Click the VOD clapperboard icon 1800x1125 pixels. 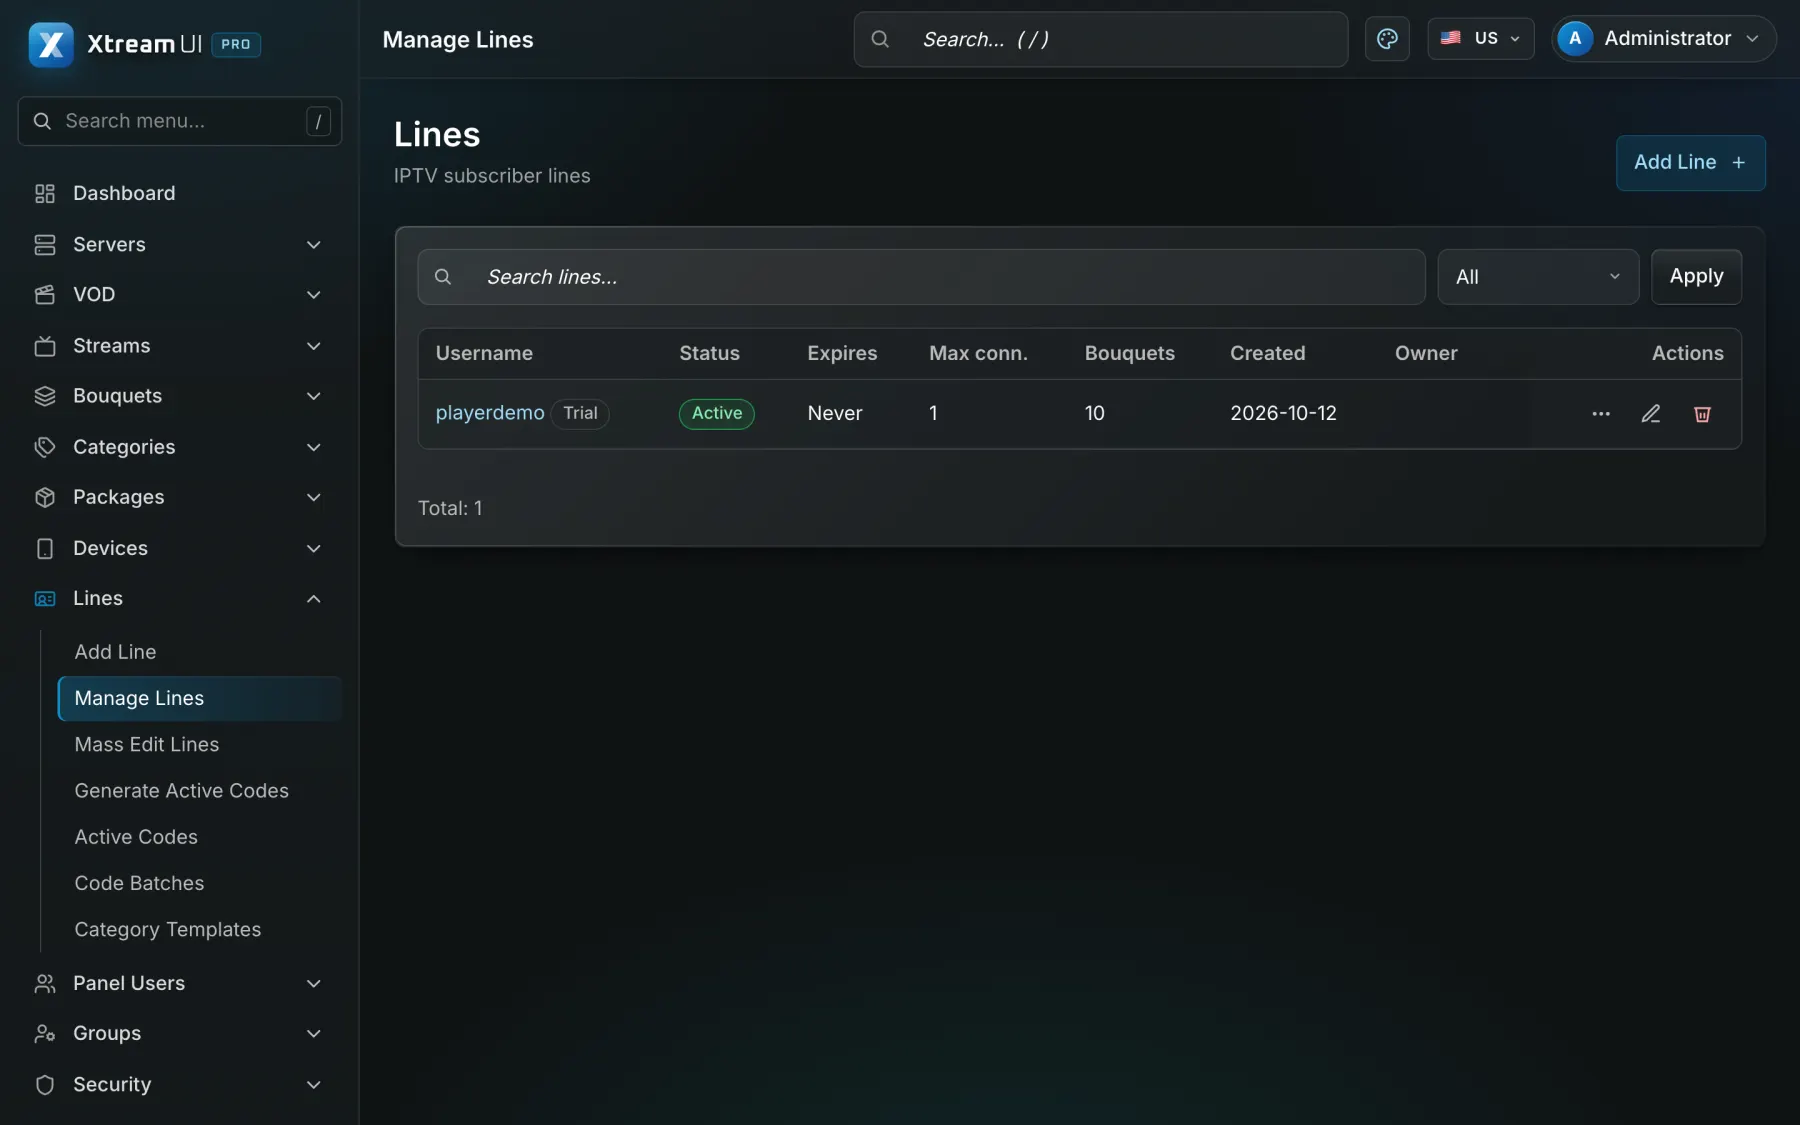click(45, 295)
